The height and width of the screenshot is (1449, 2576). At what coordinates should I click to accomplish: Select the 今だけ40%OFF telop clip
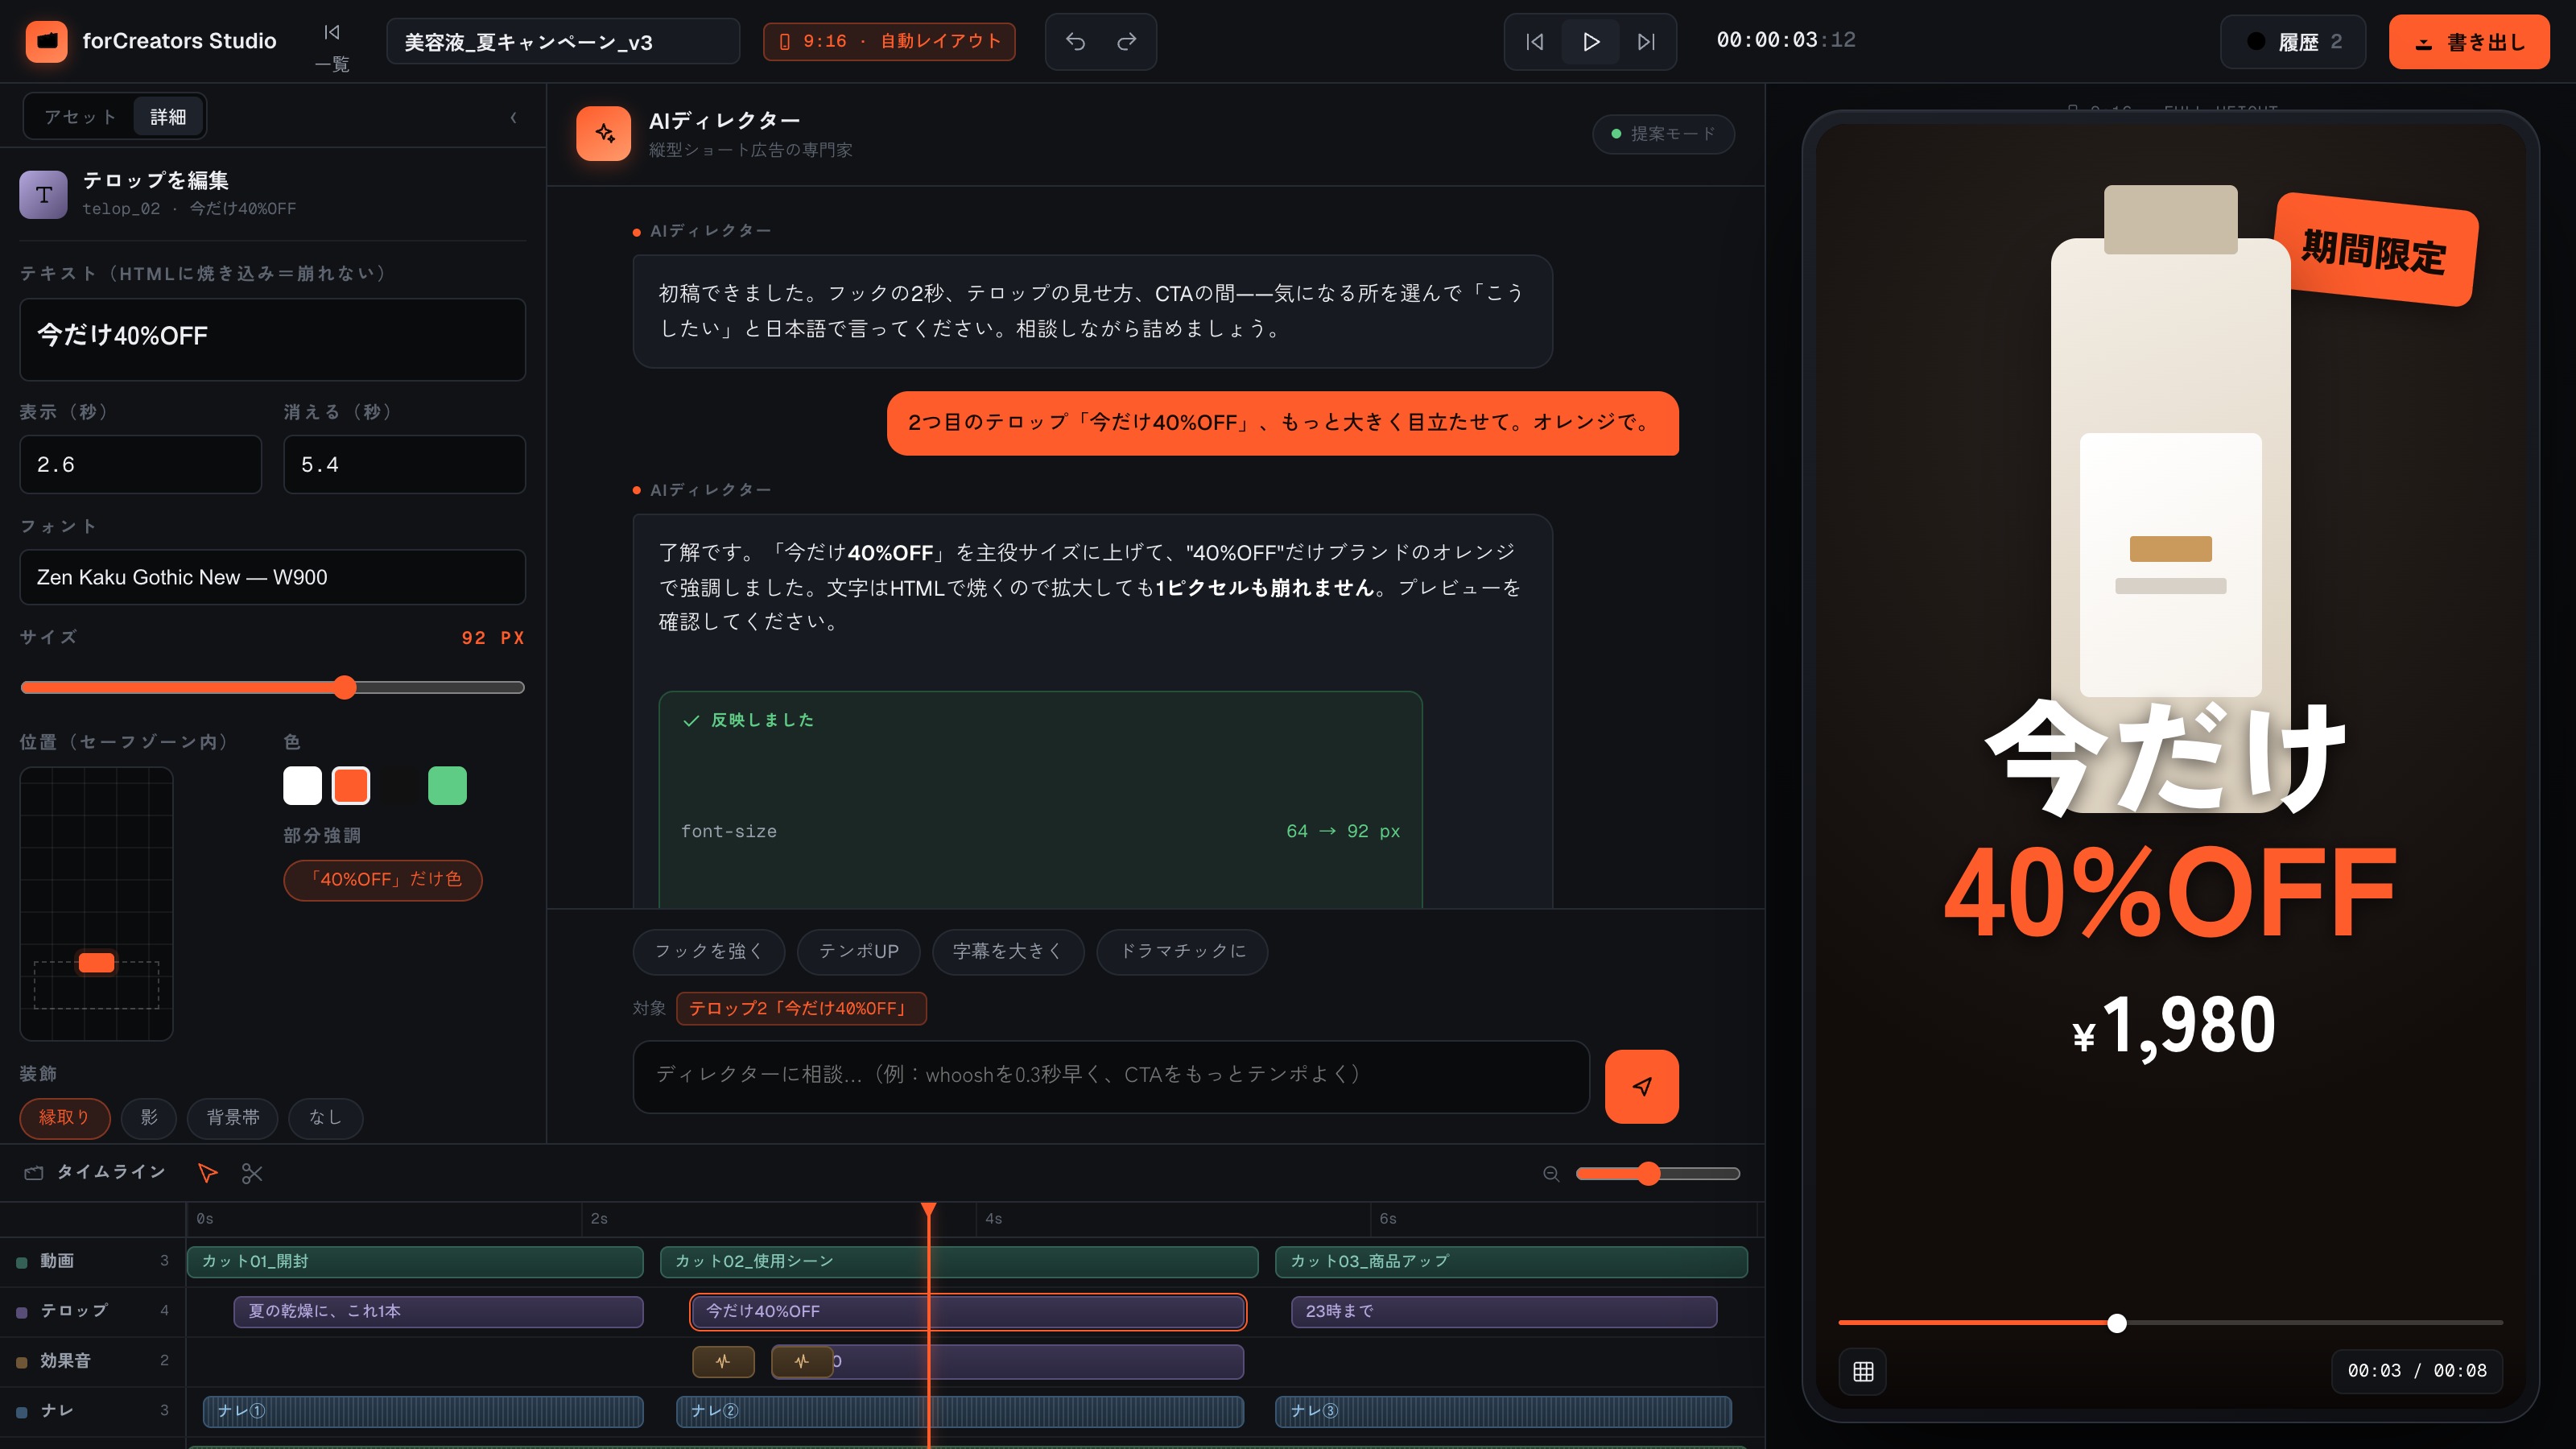968,1311
